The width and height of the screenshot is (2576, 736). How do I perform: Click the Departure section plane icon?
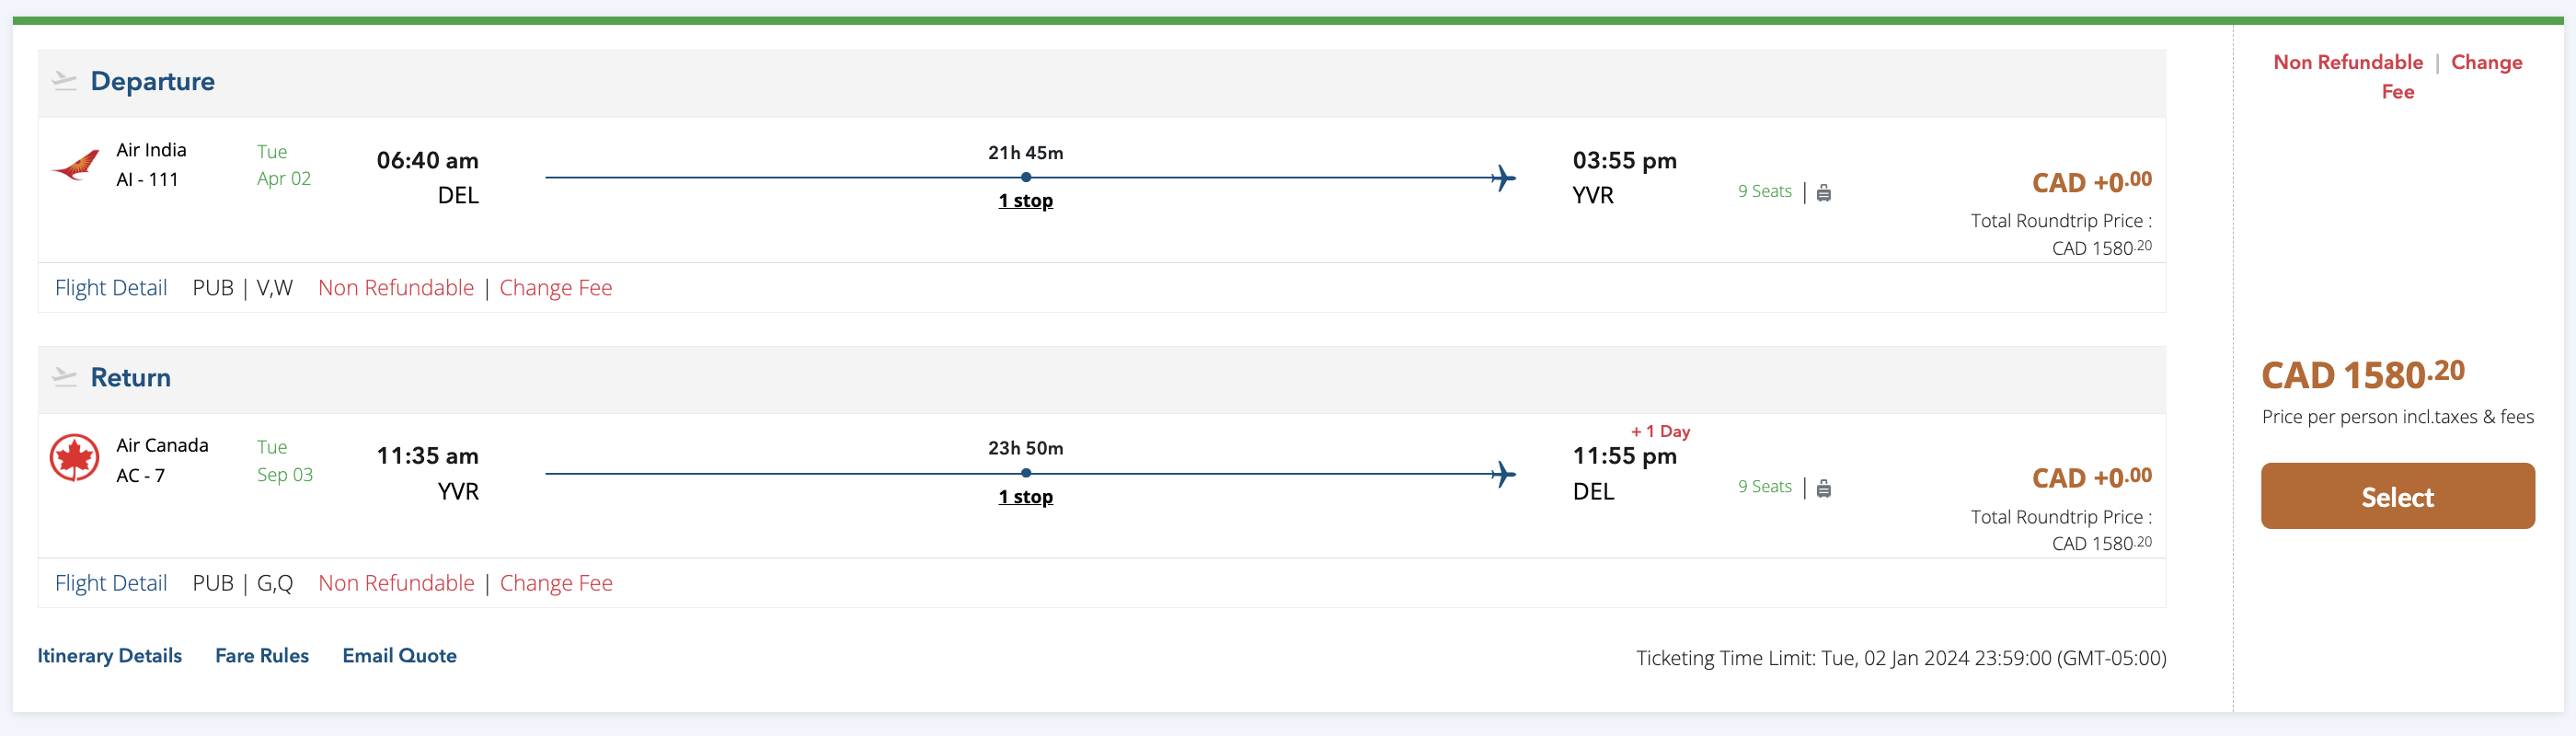click(64, 81)
